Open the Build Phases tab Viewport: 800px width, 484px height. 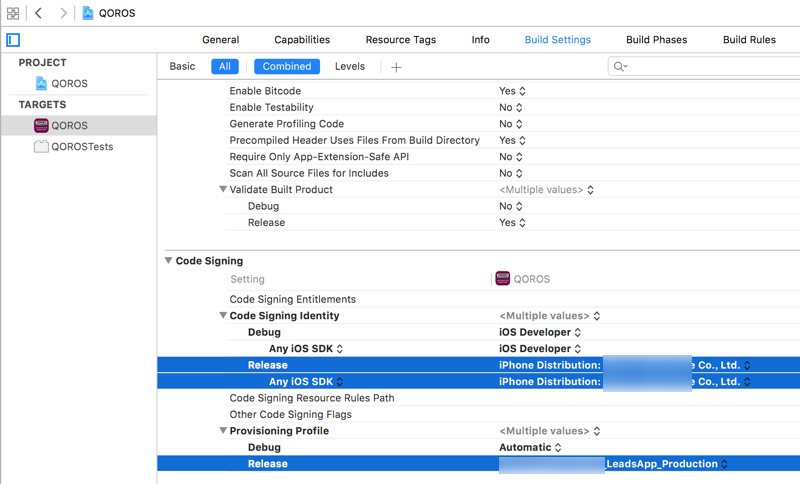(x=656, y=40)
